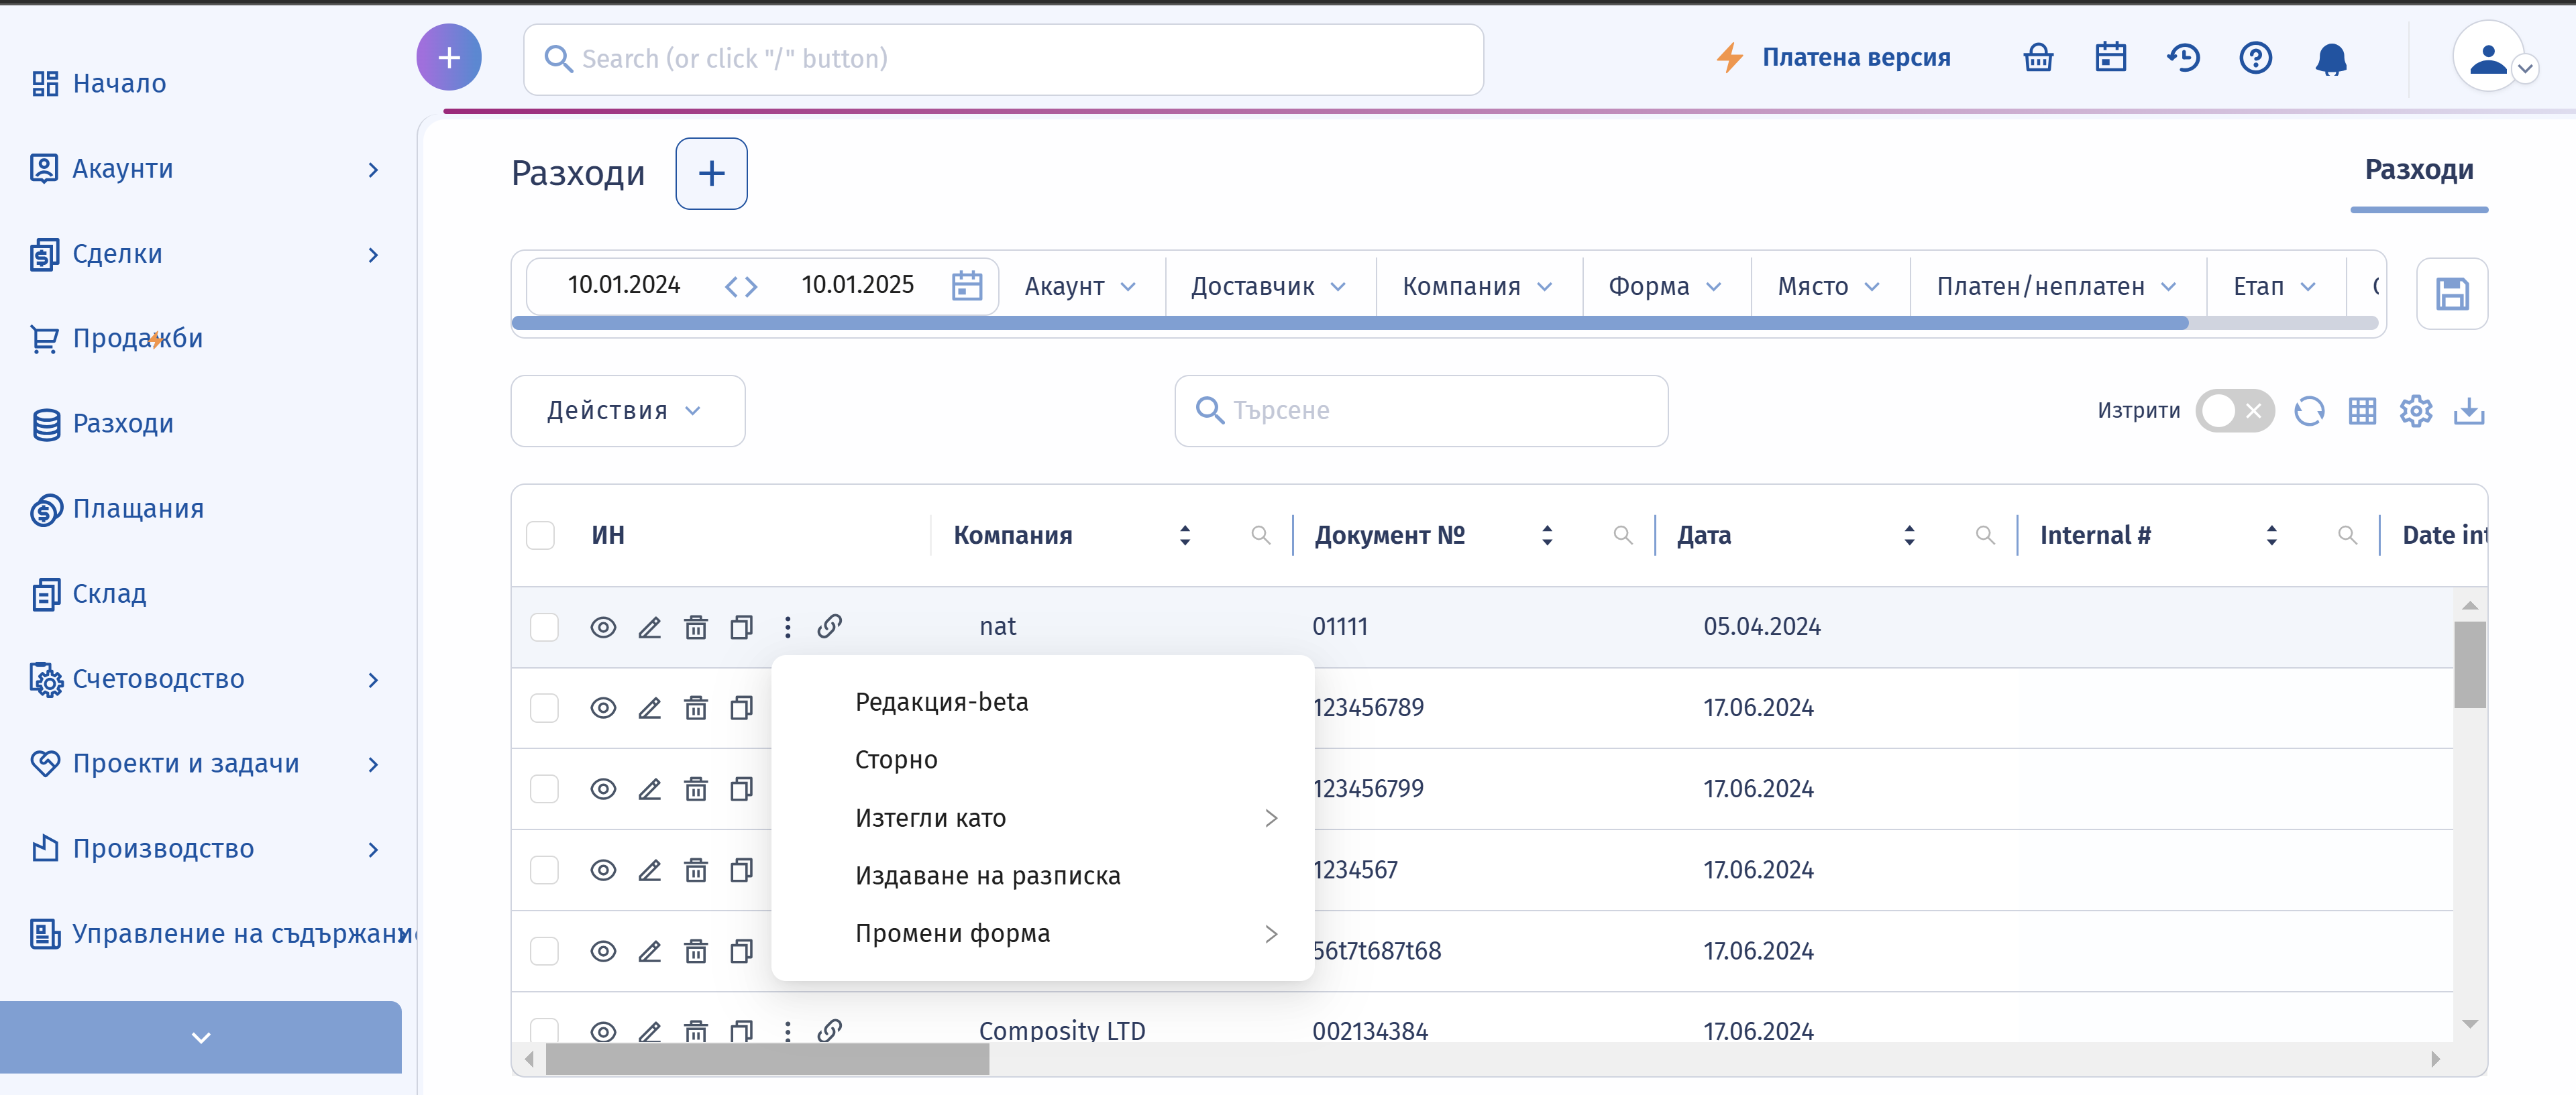Expand the Счетоводство sidebar section

(205, 679)
